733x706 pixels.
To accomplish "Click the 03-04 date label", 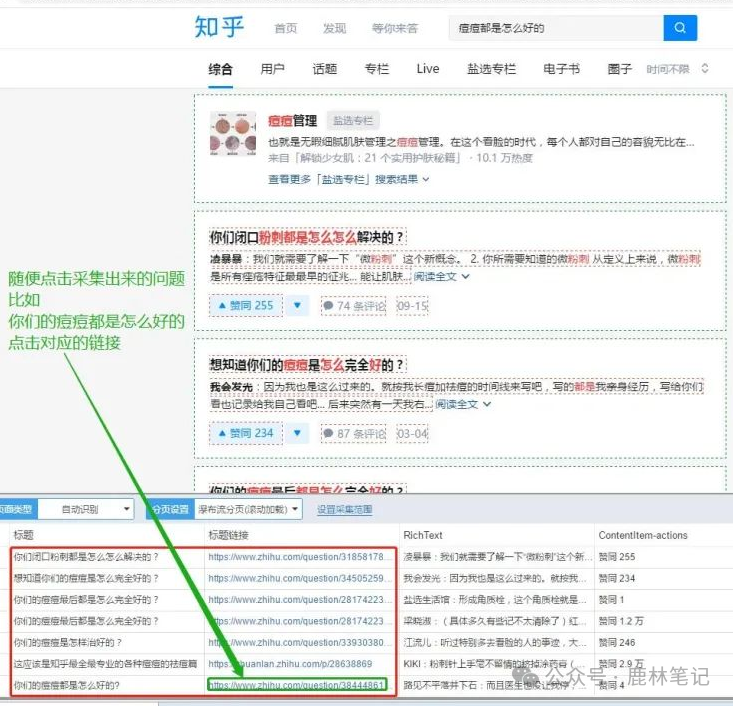I will pyautogui.click(x=412, y=433).
